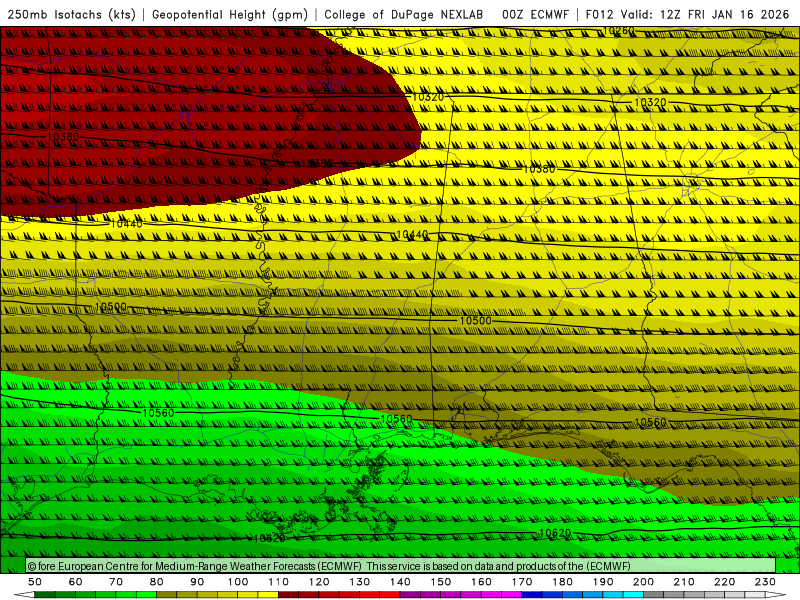Click the '250mb Isotachs (kts)' title text
The width and height of the screenshot is (800, 600).
72,15
